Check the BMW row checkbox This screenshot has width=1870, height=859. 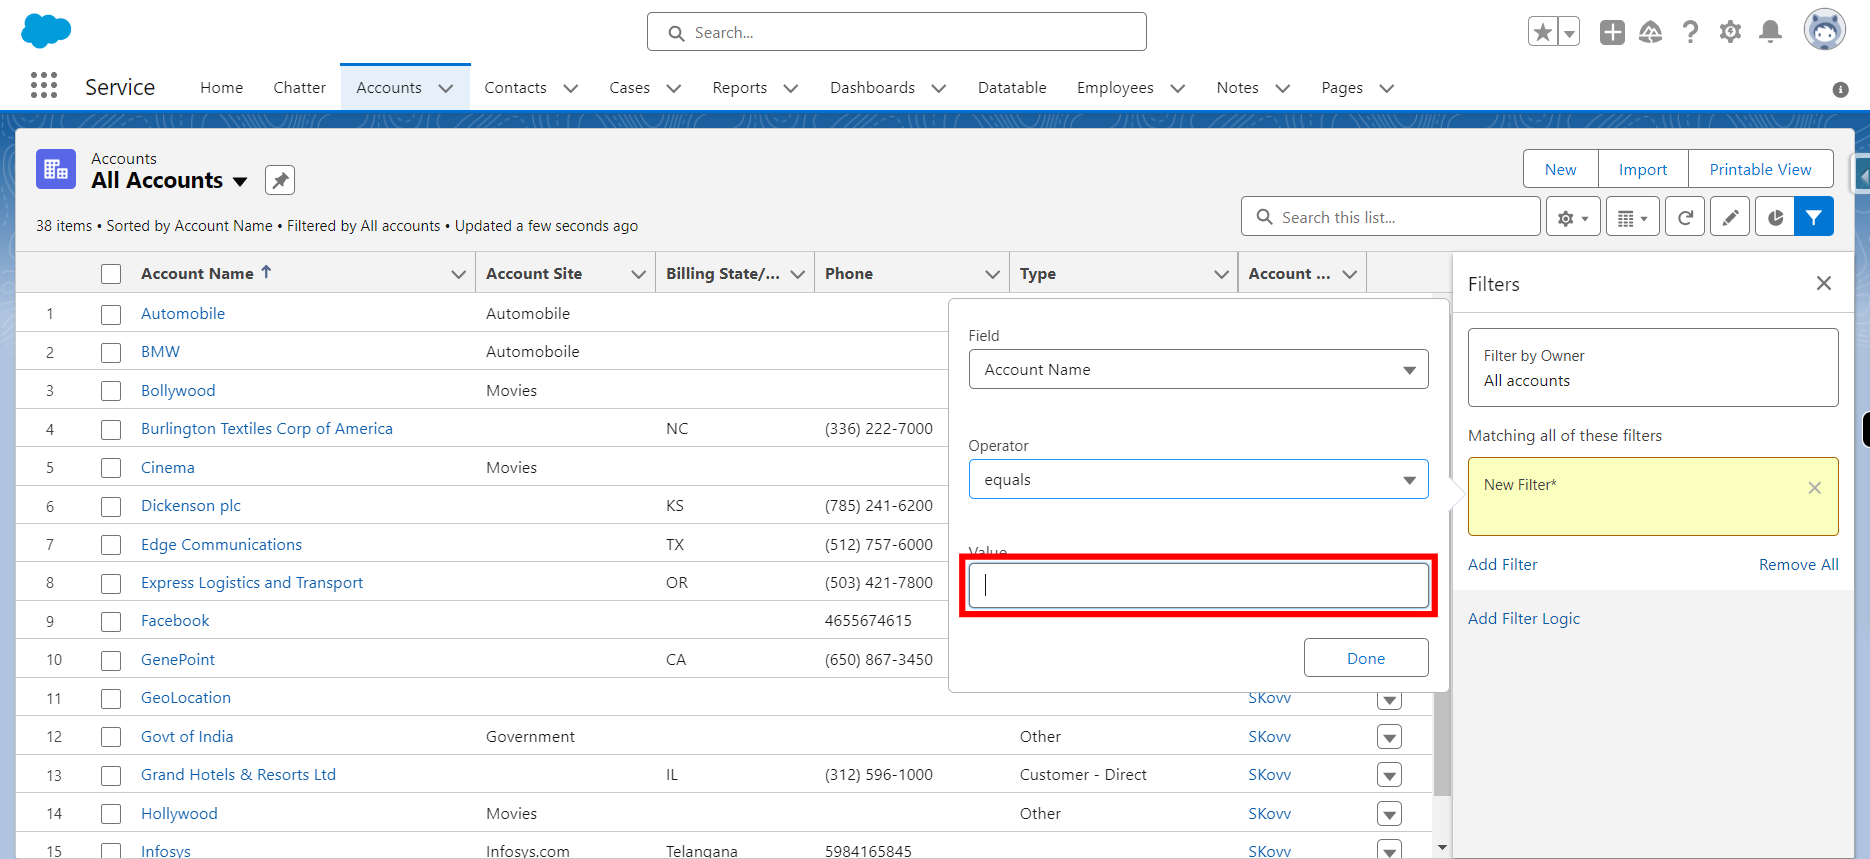(111, 352)
